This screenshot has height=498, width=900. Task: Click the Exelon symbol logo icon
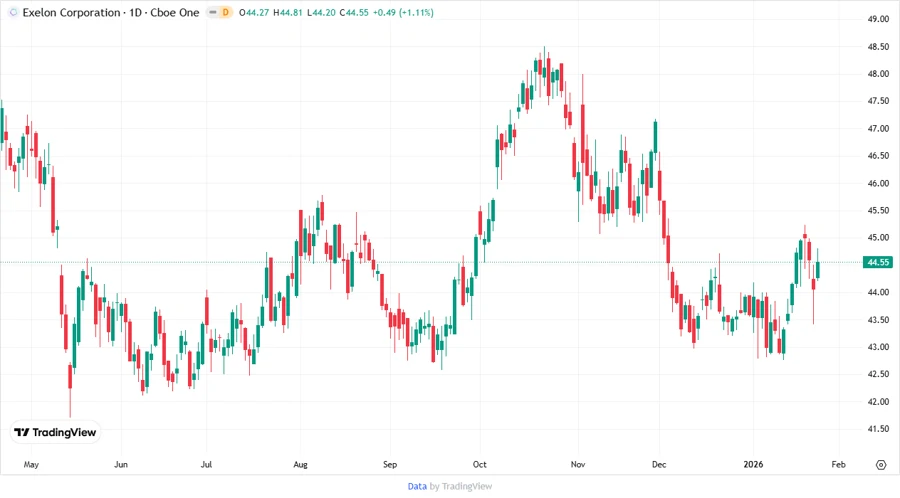coord(13,13)
